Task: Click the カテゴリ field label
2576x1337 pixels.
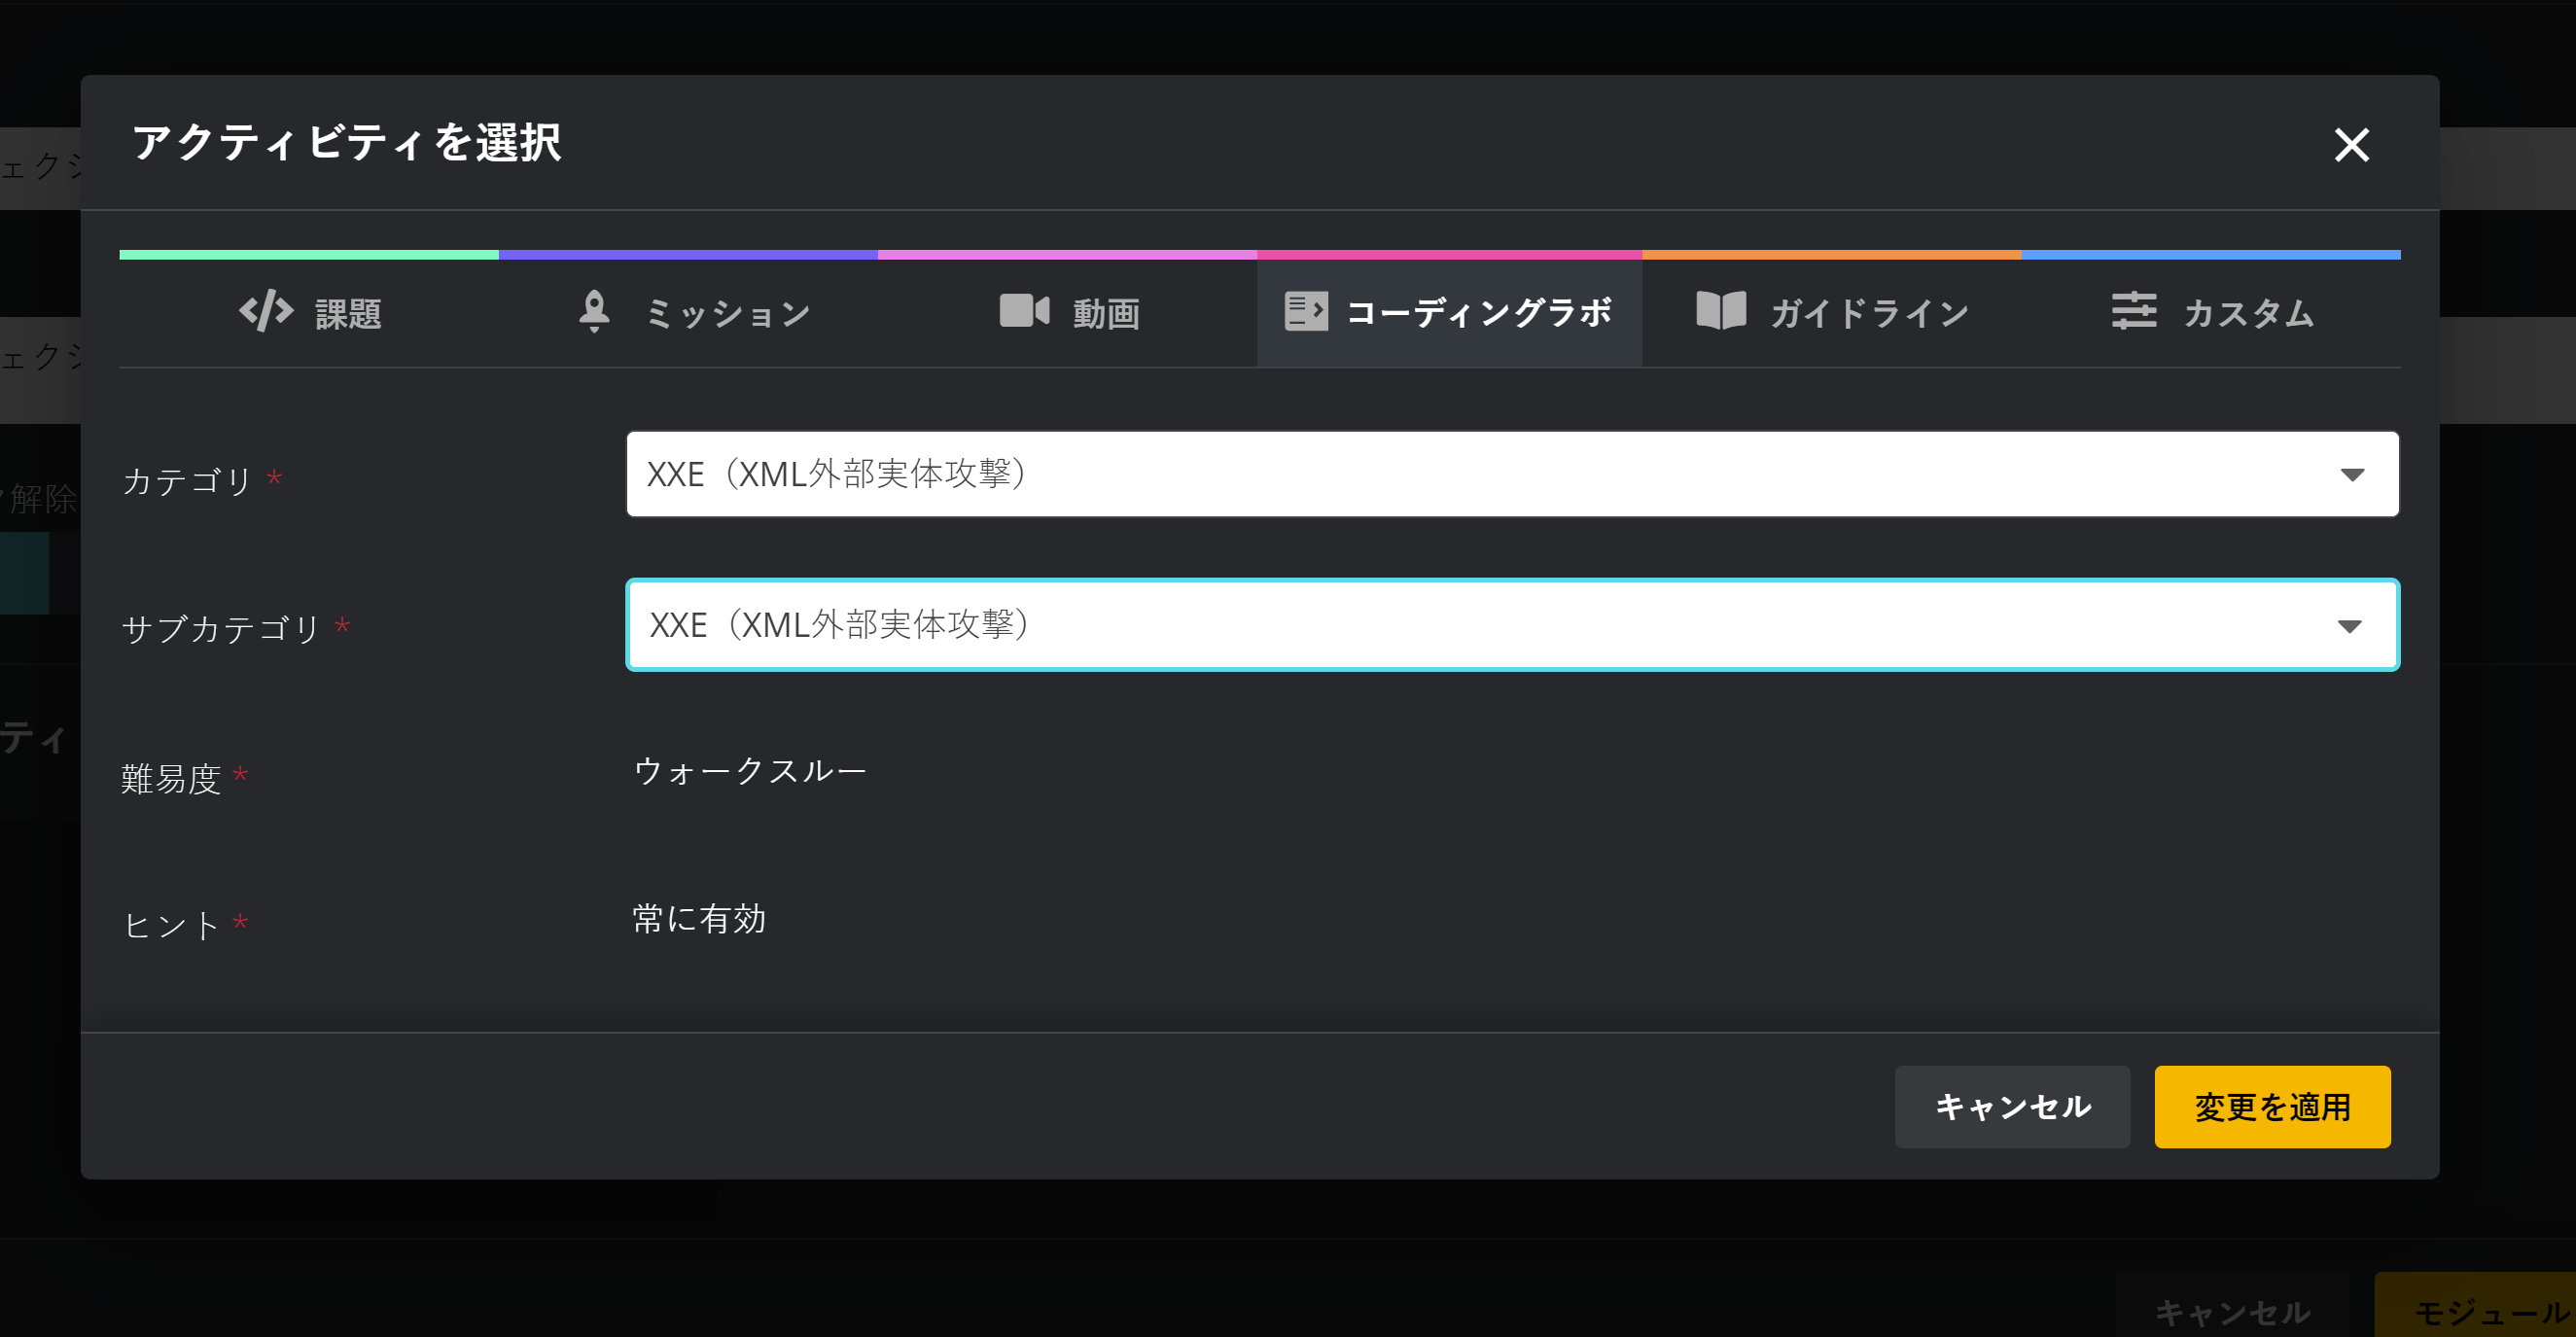Action: [x=187, y=481]
